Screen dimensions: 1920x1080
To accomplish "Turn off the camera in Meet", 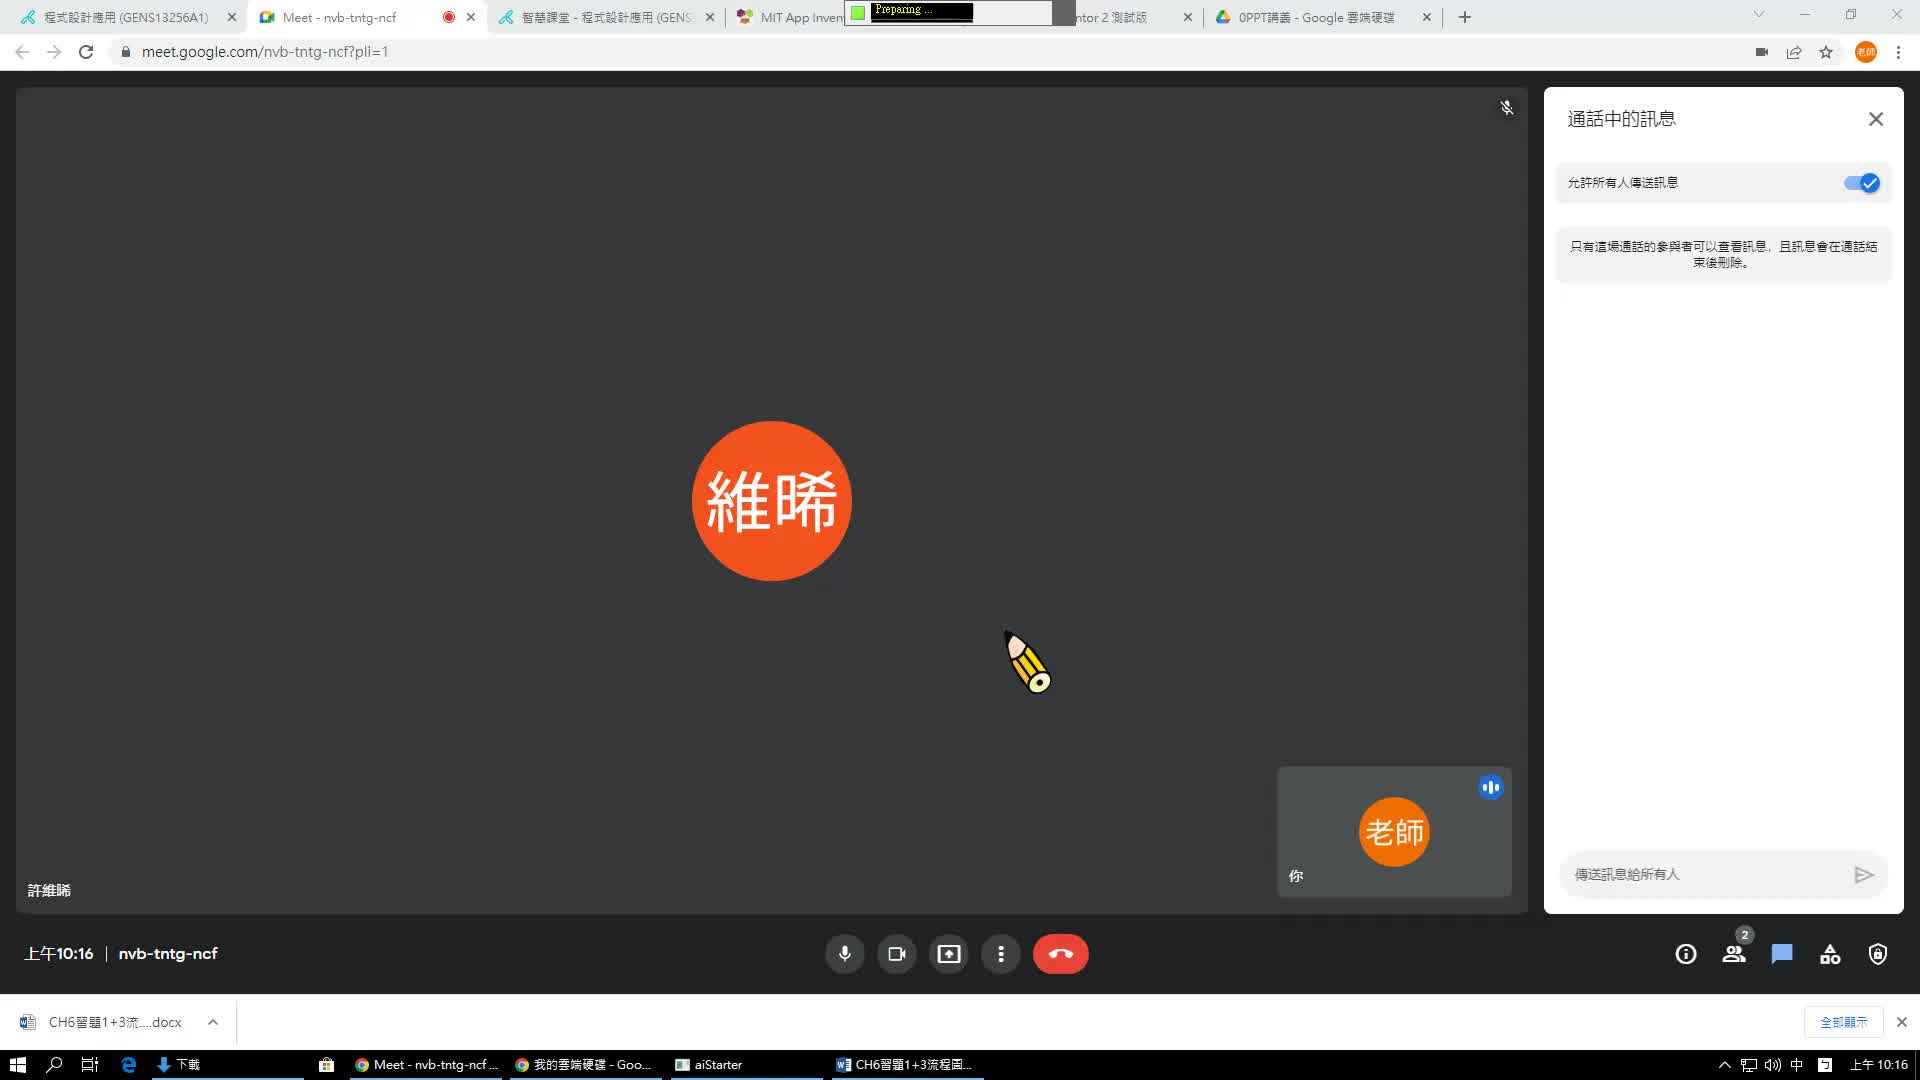I will click(897, 954).
